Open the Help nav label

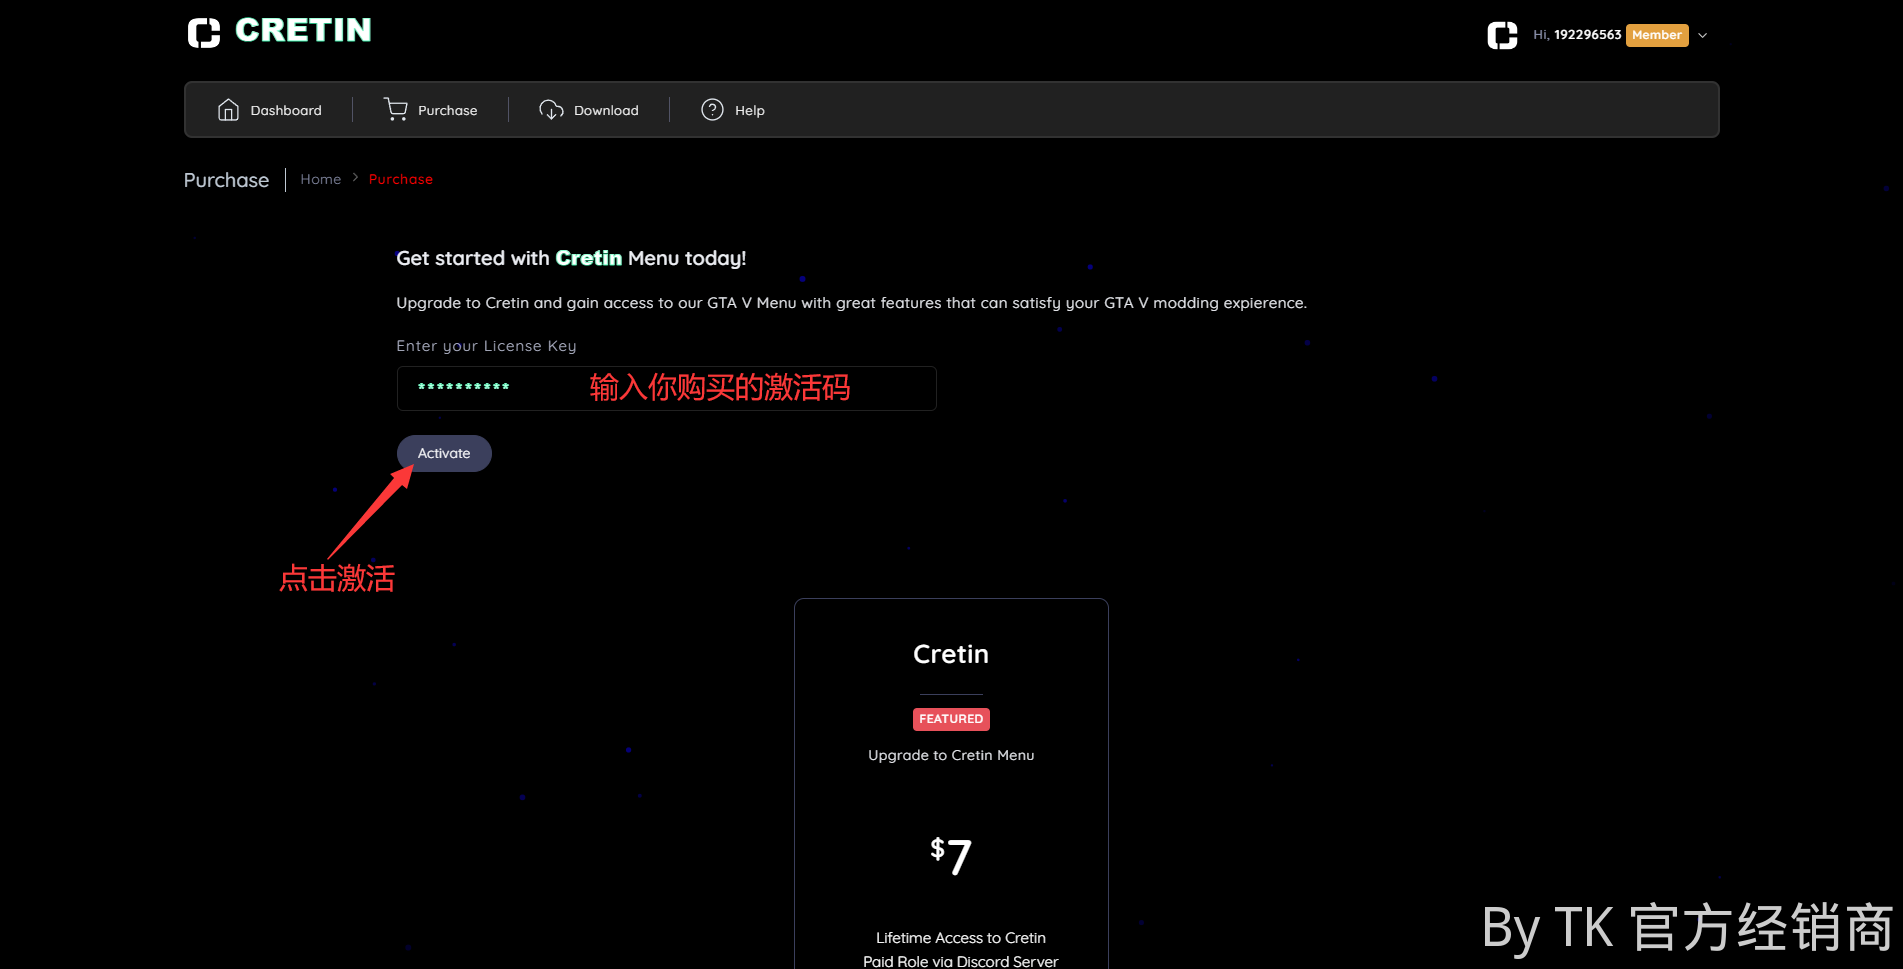coord(749,111)
